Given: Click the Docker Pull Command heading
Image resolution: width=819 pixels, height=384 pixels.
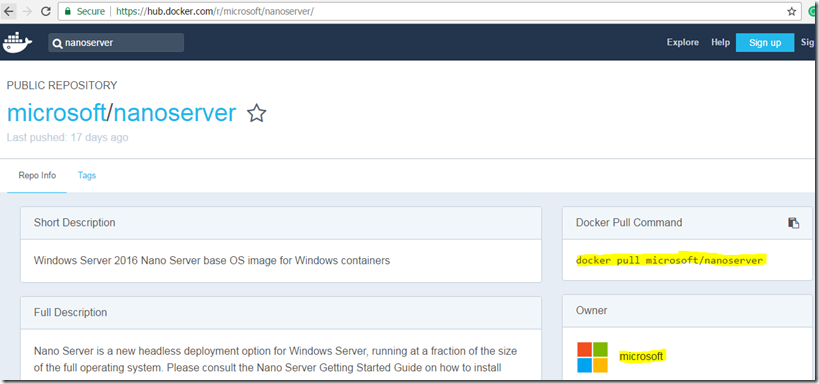Looking at the screenshot, I should pyautogui.click(x=629, y=223).
